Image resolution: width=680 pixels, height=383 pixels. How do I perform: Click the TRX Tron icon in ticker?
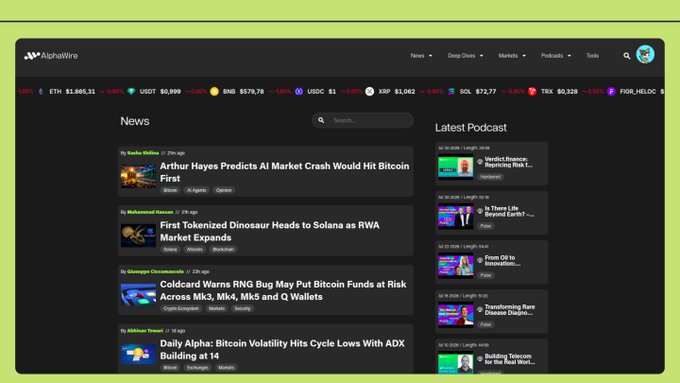[532, 92]
